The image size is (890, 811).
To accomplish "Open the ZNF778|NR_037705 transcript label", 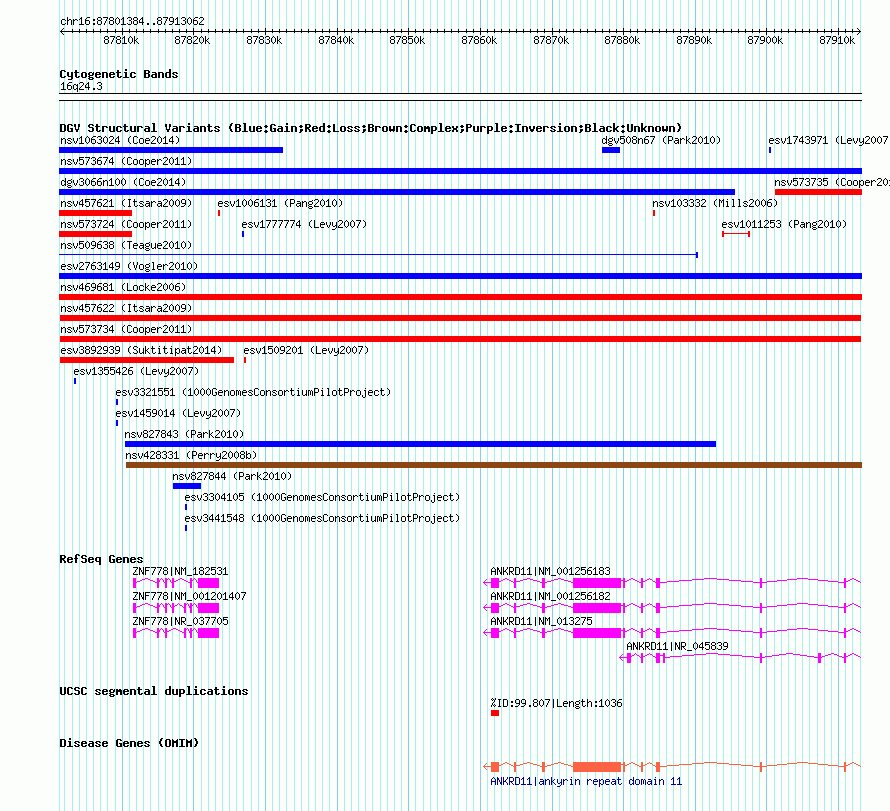I will [180, 621].
